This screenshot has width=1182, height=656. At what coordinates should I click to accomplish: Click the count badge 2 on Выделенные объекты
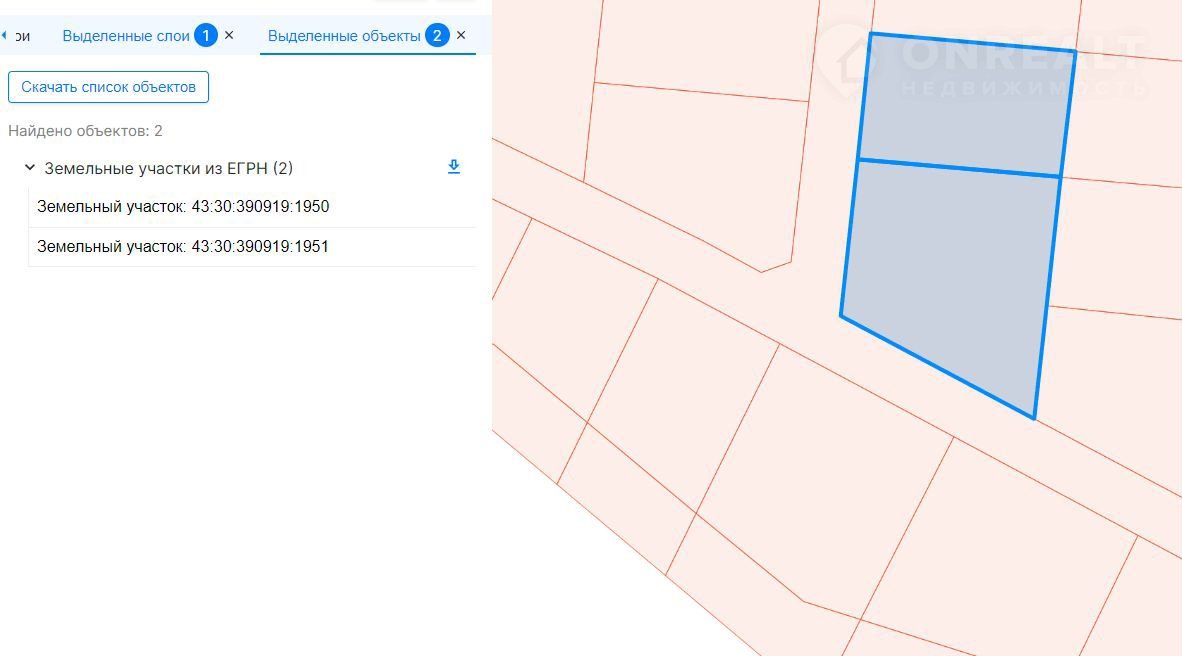click(436, 36)
